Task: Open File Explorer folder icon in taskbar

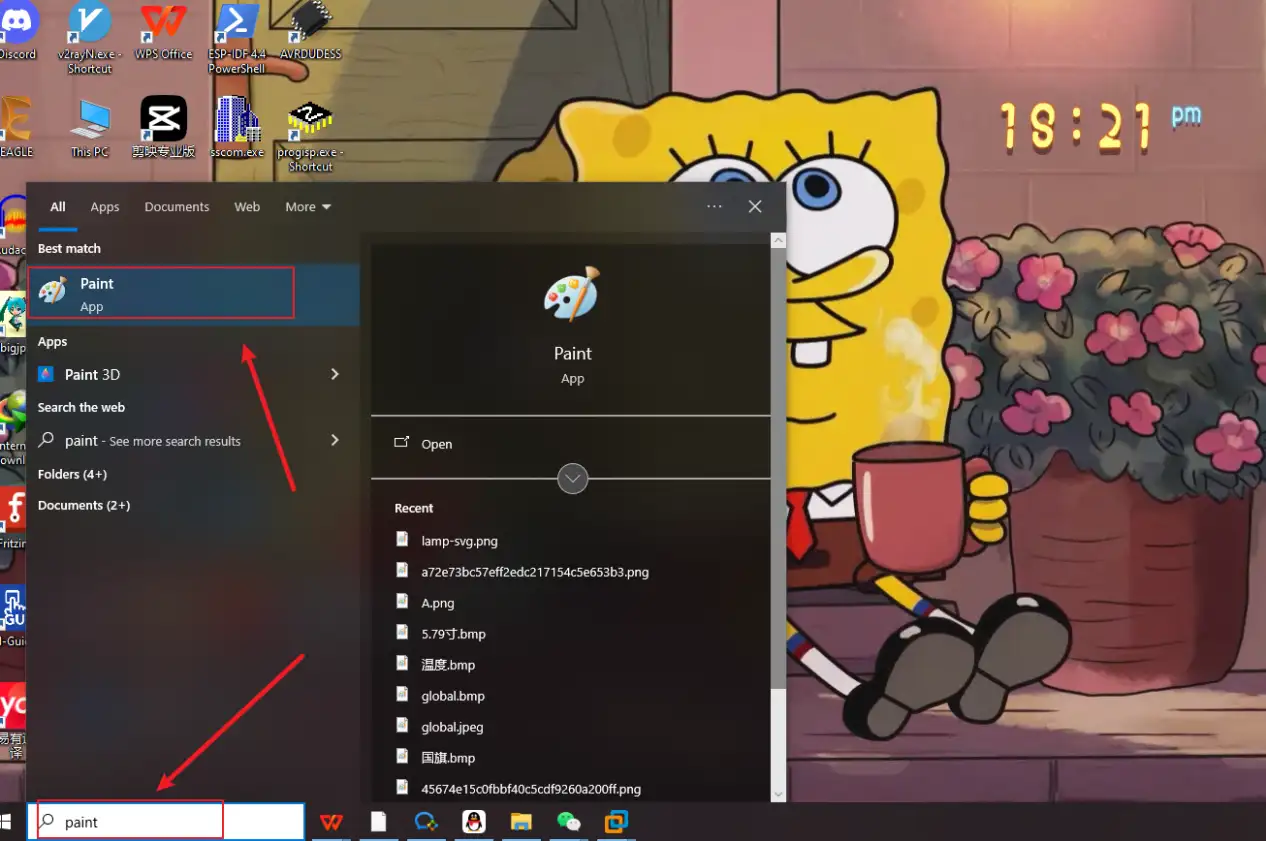Action: [x=521, y=822]
